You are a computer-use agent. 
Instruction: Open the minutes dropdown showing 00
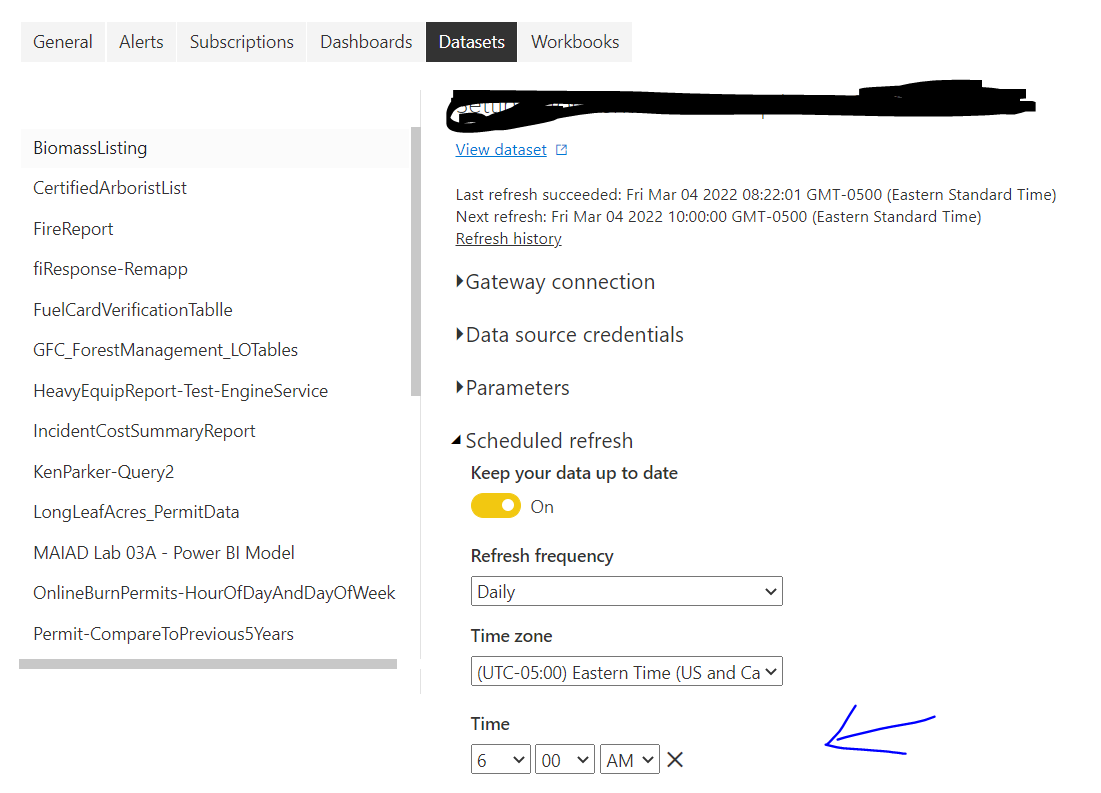[565, 759]
